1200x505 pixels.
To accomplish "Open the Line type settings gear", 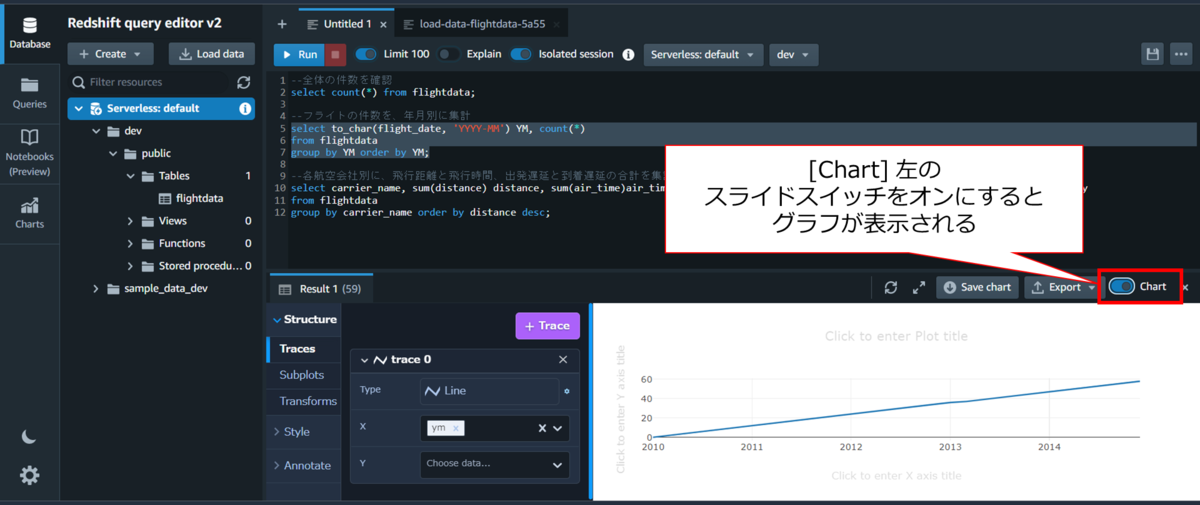I will tap(567, 391).
